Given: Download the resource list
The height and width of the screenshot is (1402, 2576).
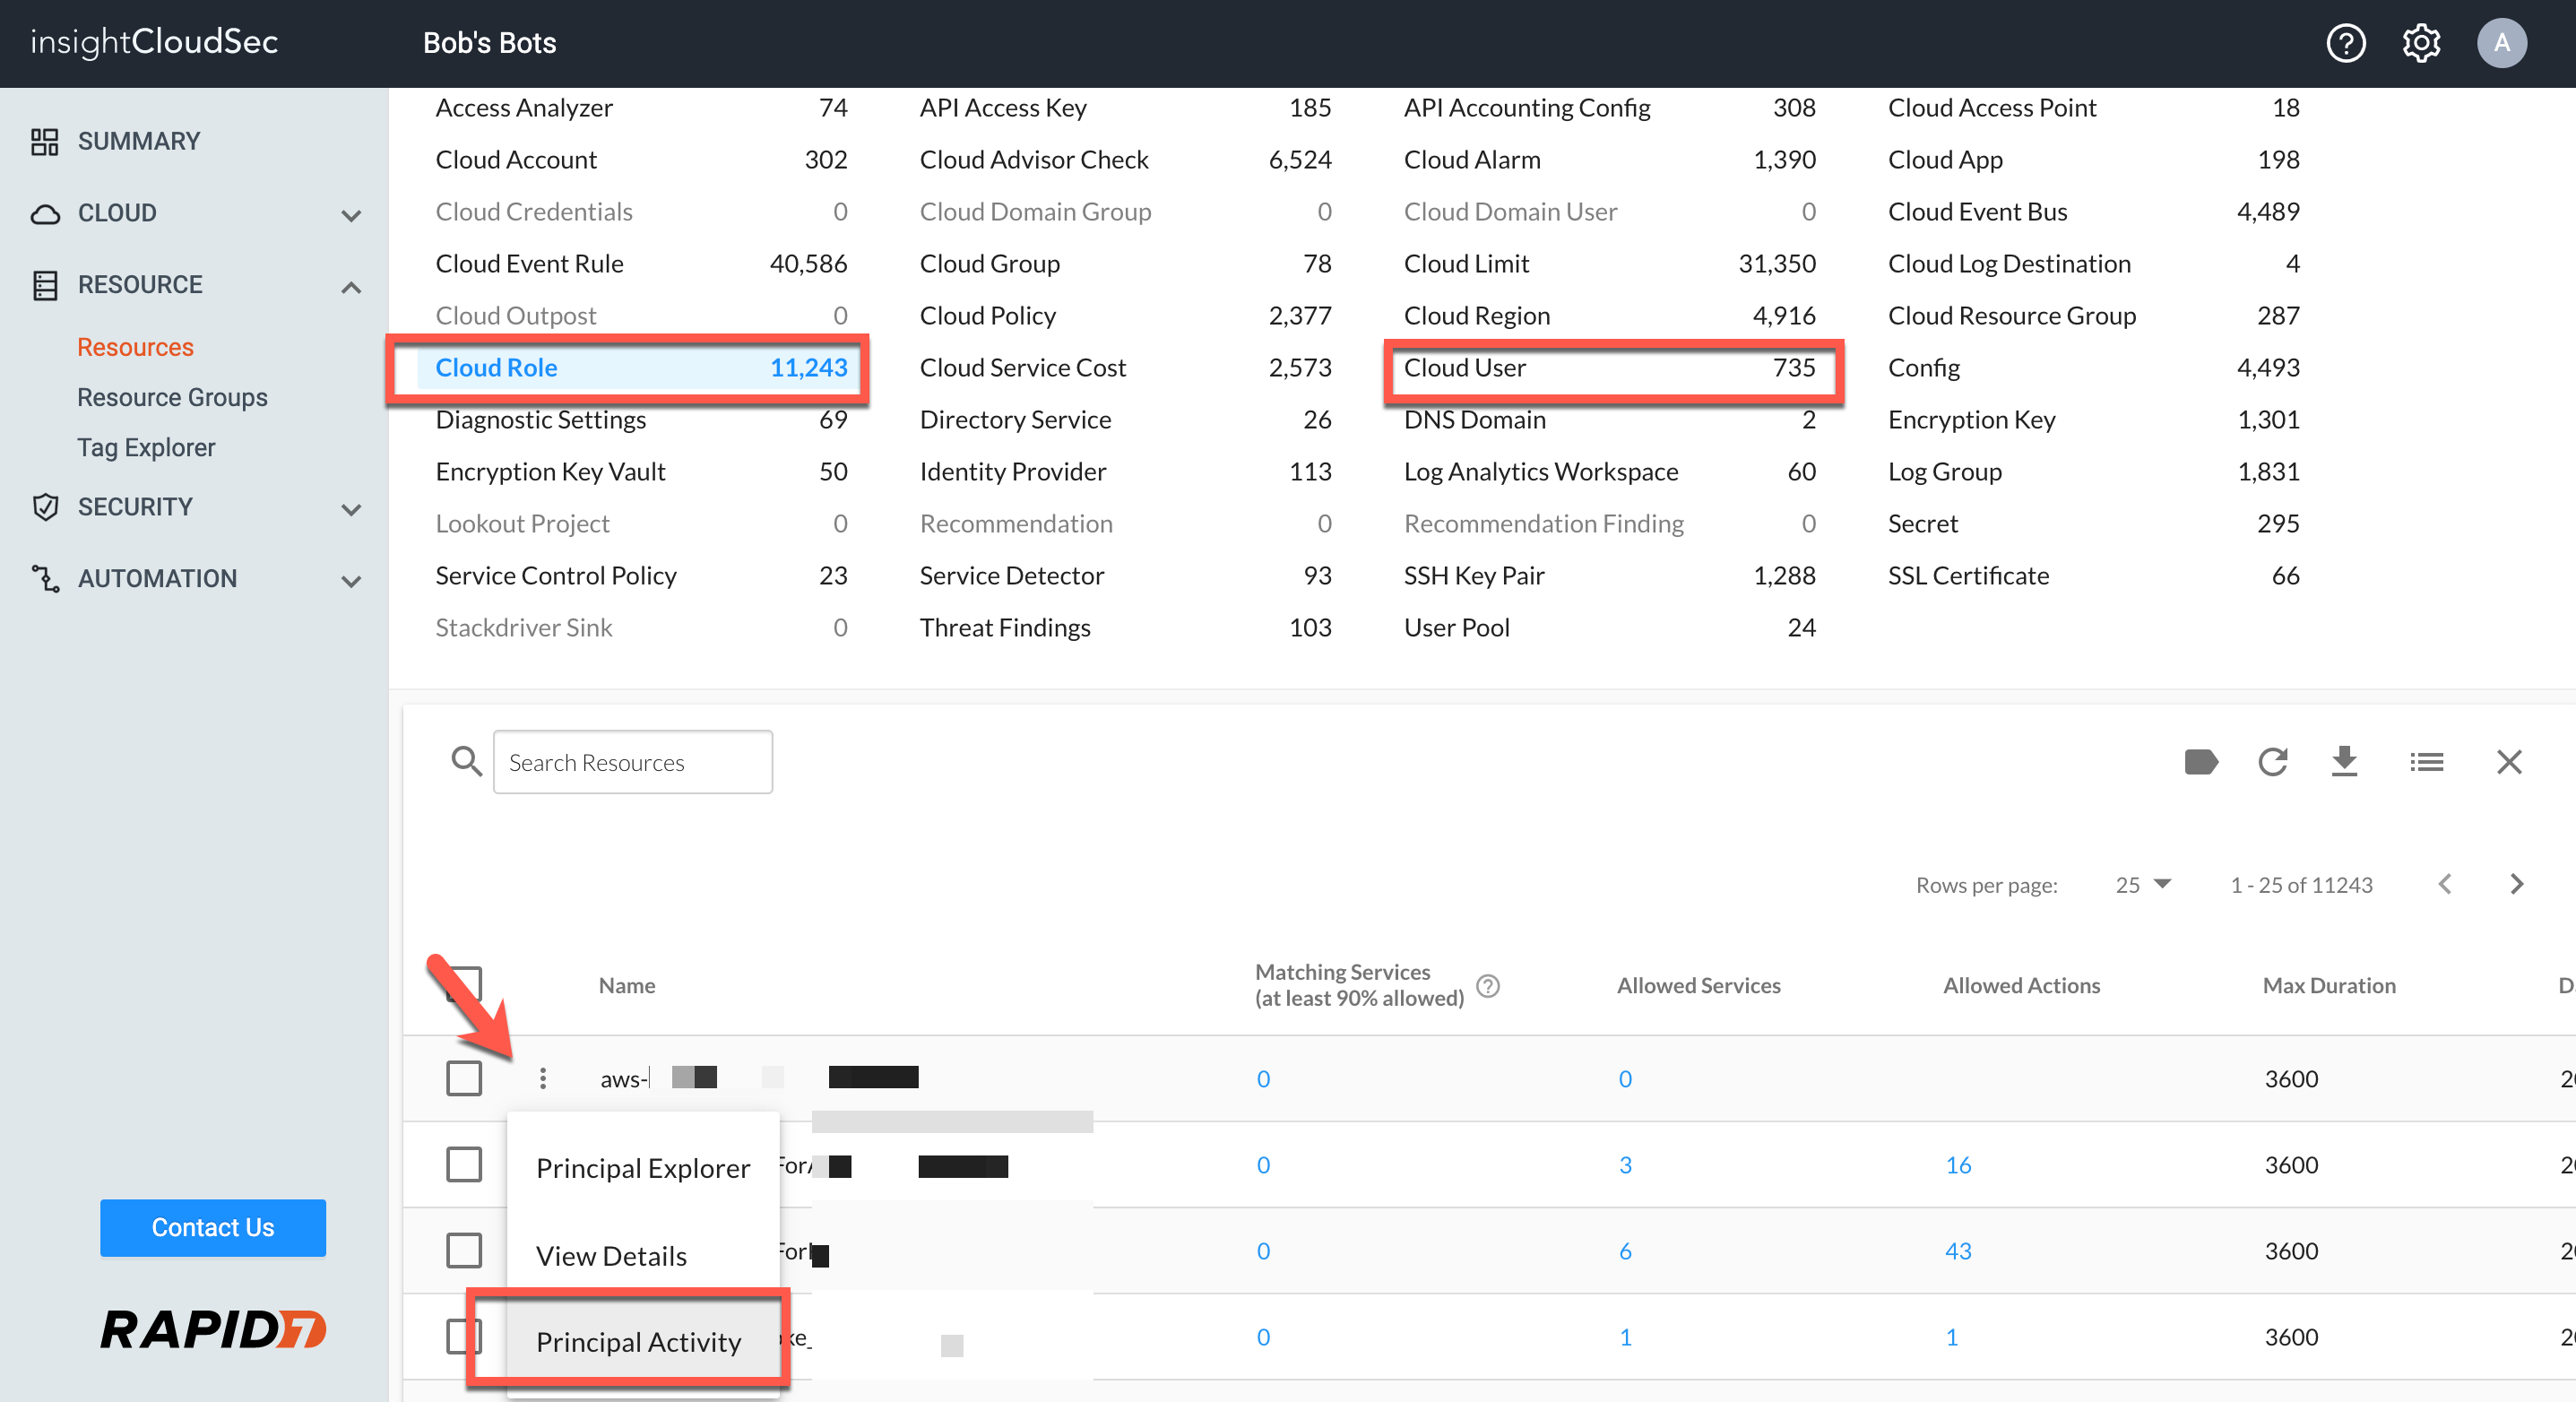Looking at the screenshot, I should (2344, 762).
